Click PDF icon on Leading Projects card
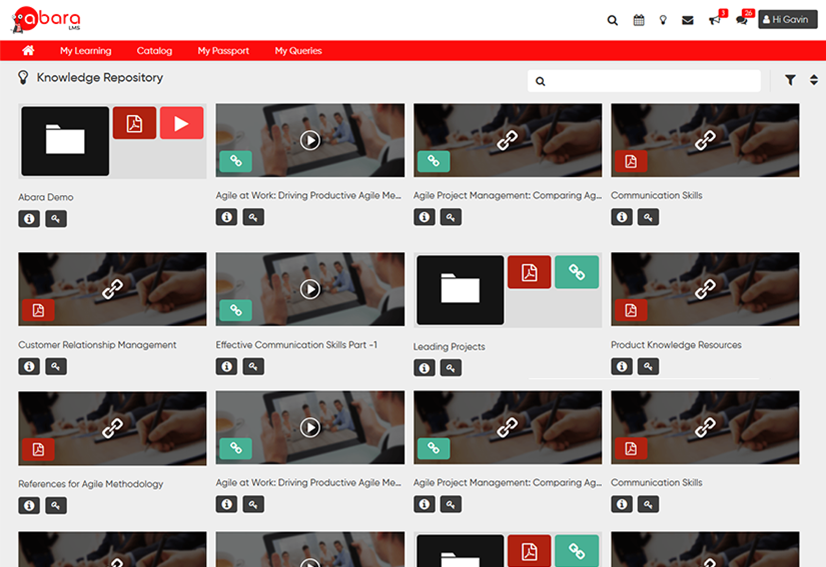 [x=529, y=272]
